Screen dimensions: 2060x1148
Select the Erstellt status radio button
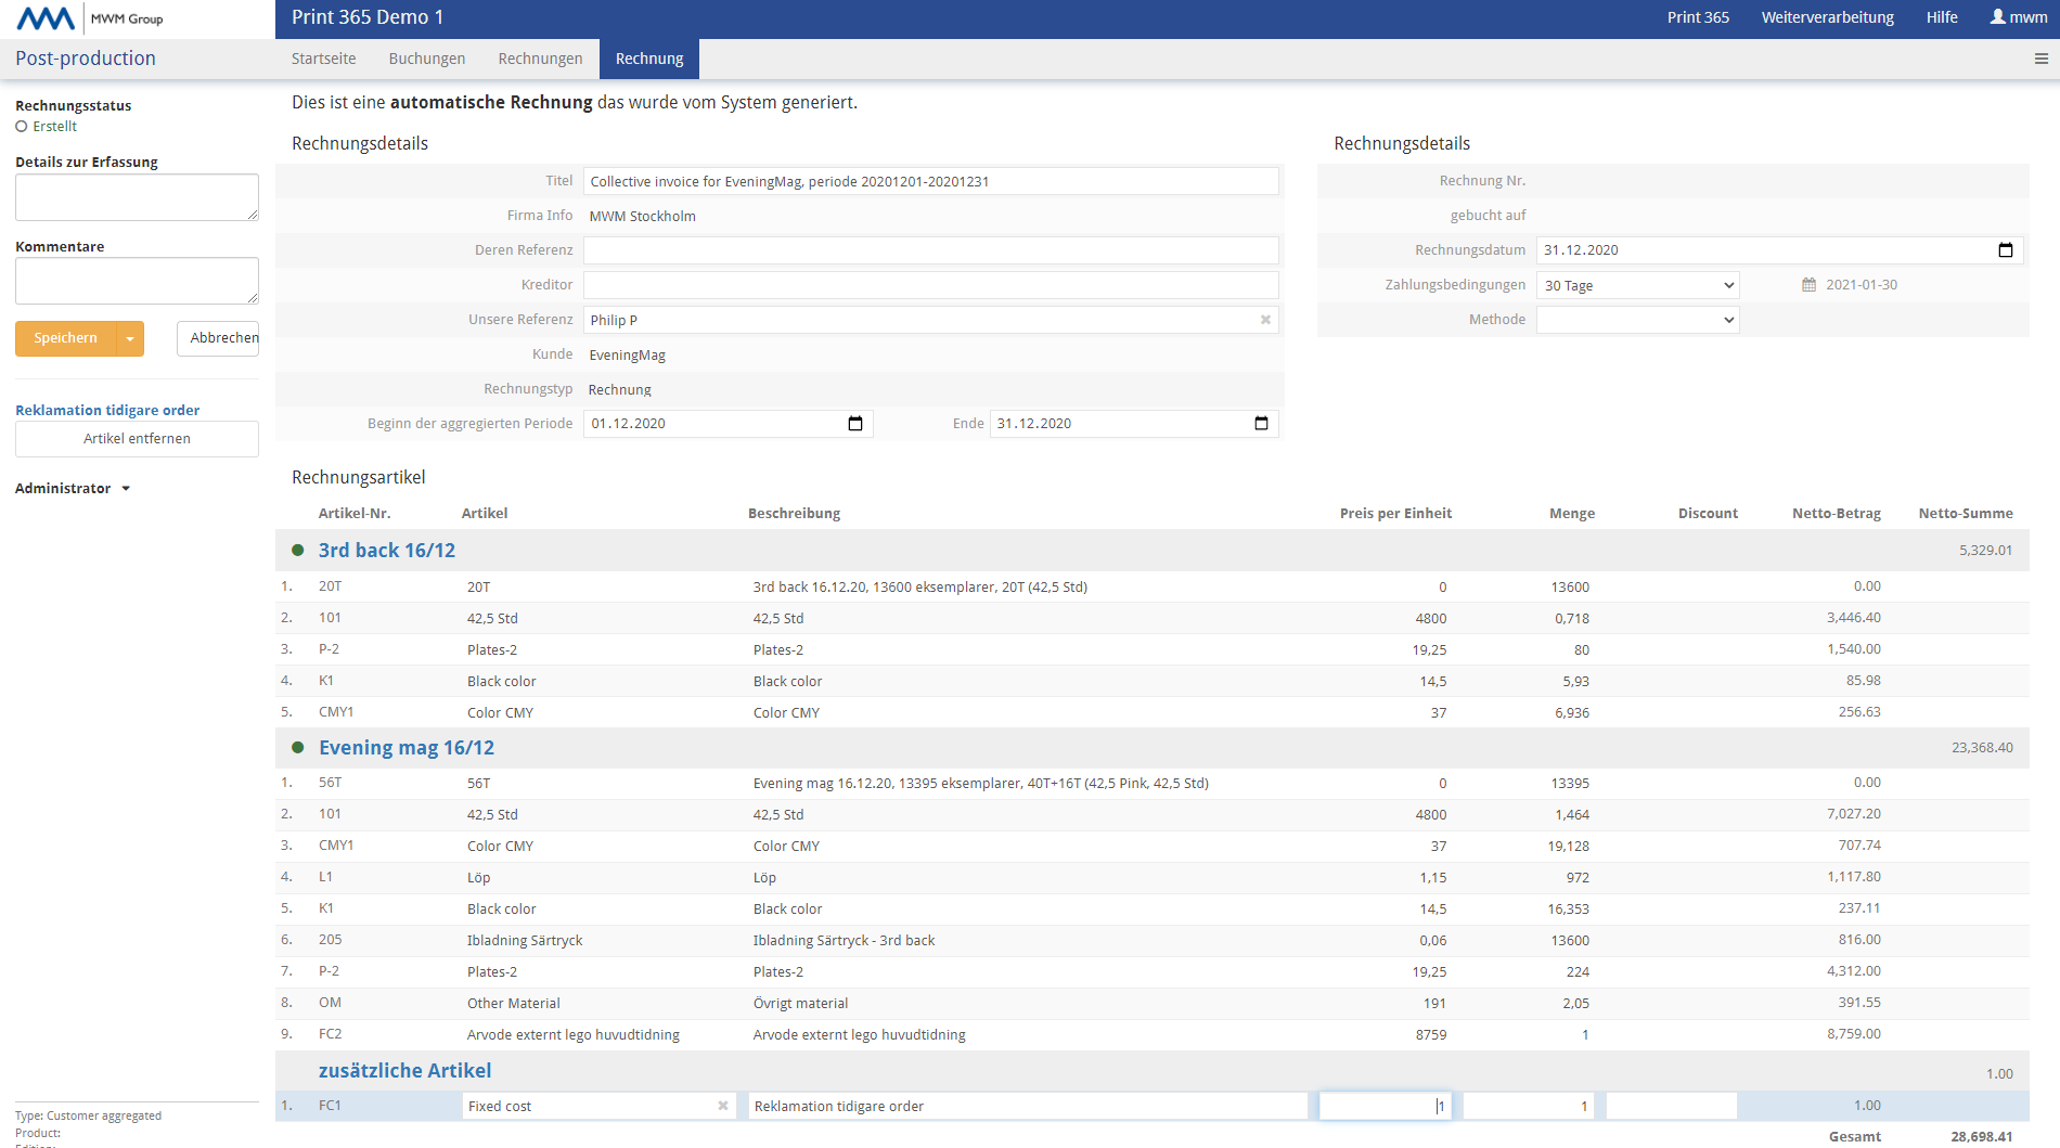[21, 126]
